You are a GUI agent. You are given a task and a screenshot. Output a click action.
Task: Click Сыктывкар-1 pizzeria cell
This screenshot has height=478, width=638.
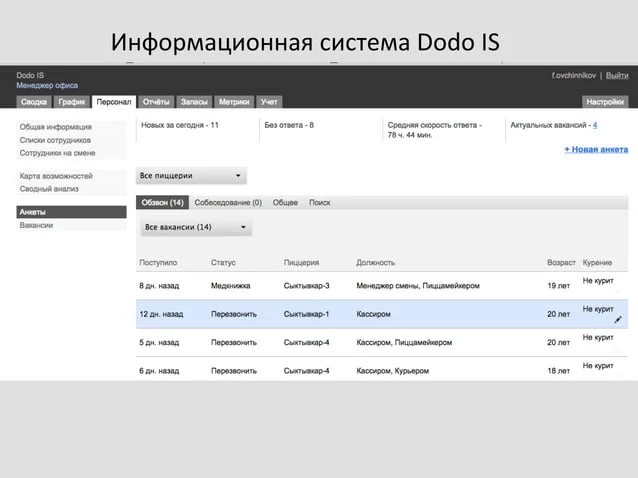point(306,314)
